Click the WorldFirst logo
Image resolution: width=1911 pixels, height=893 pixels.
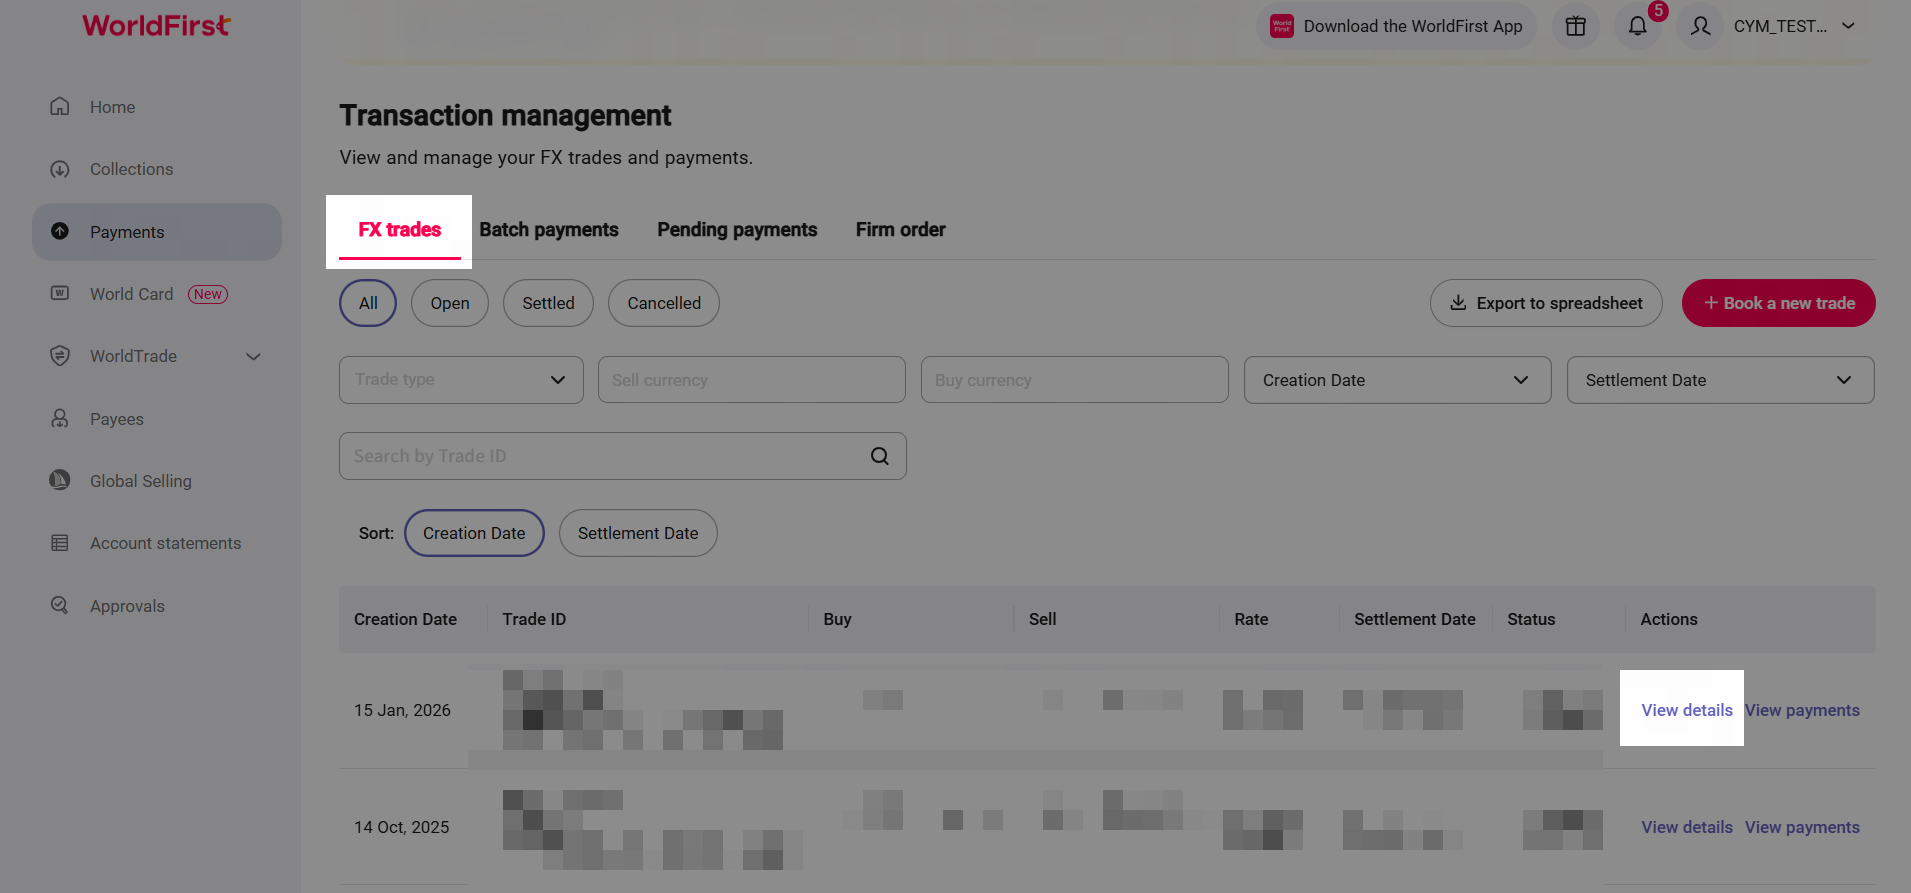tap(156, 25)
